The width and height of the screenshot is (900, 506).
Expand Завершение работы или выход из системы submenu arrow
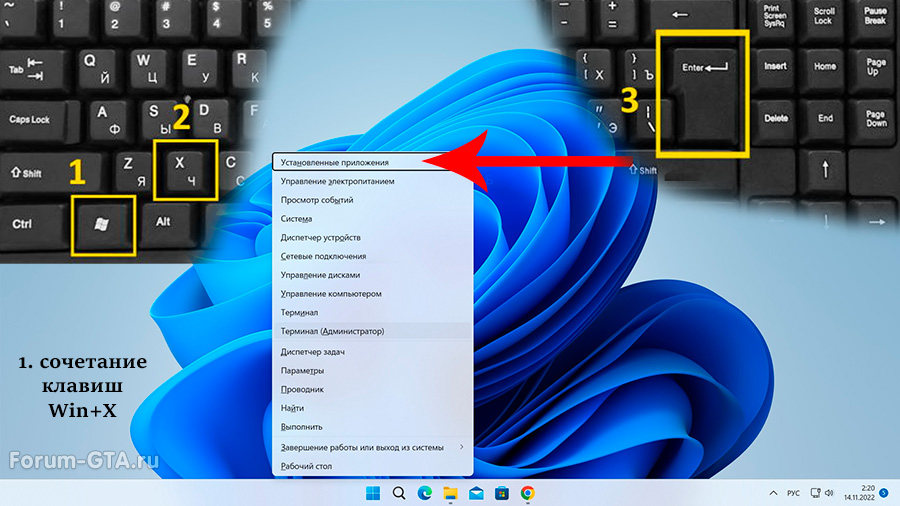tap(461, 447)
